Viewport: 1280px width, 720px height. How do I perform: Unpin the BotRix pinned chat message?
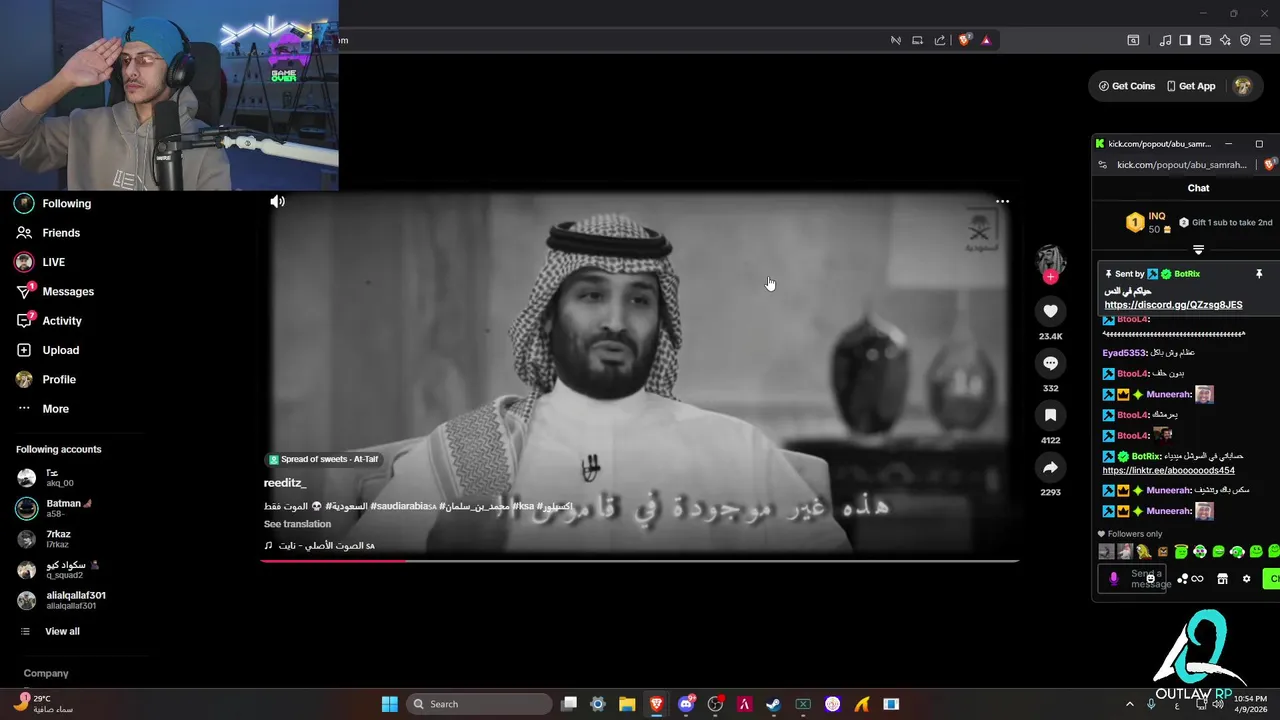coord(1259,274)
